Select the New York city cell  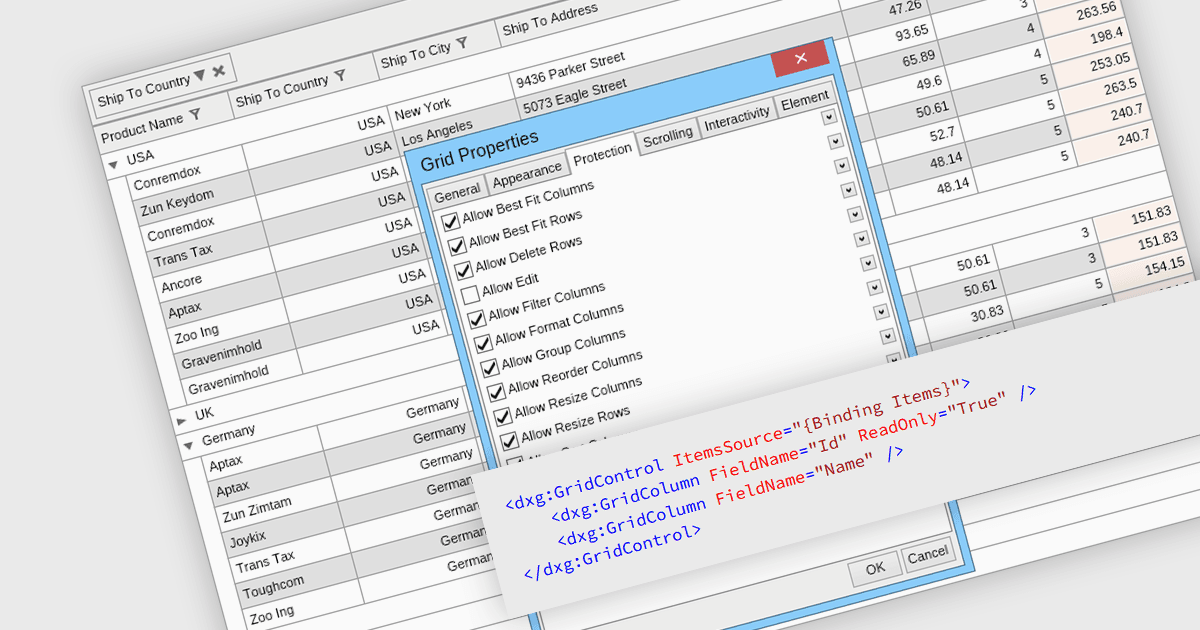423,108
